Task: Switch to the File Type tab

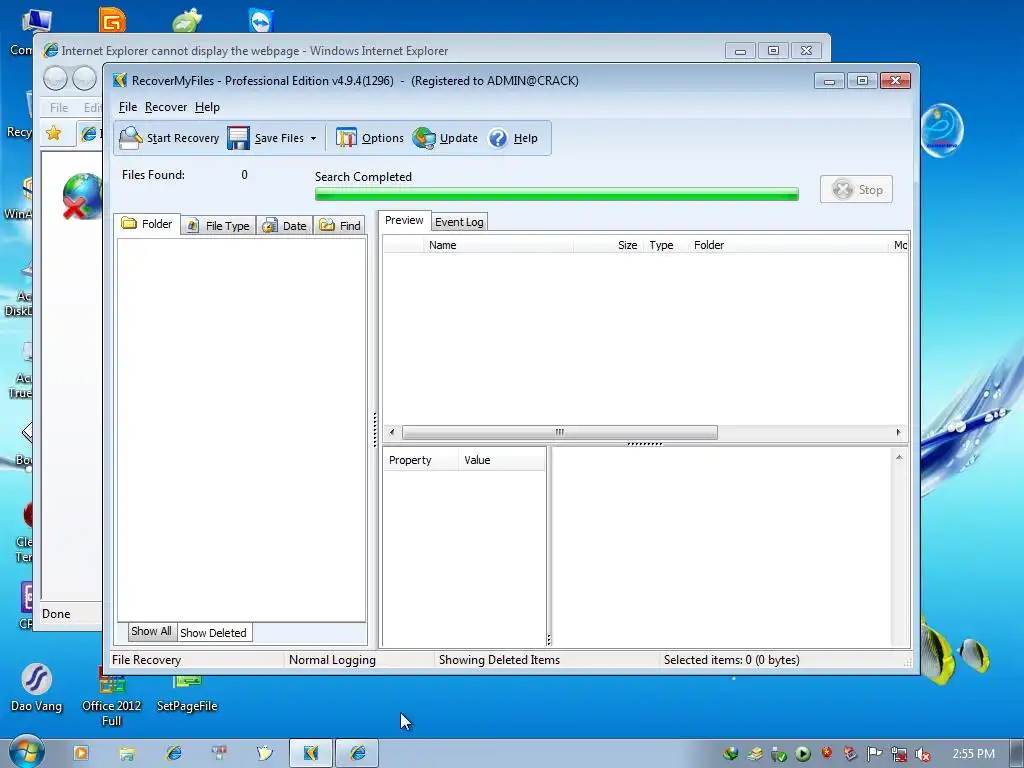Action: 218,226
